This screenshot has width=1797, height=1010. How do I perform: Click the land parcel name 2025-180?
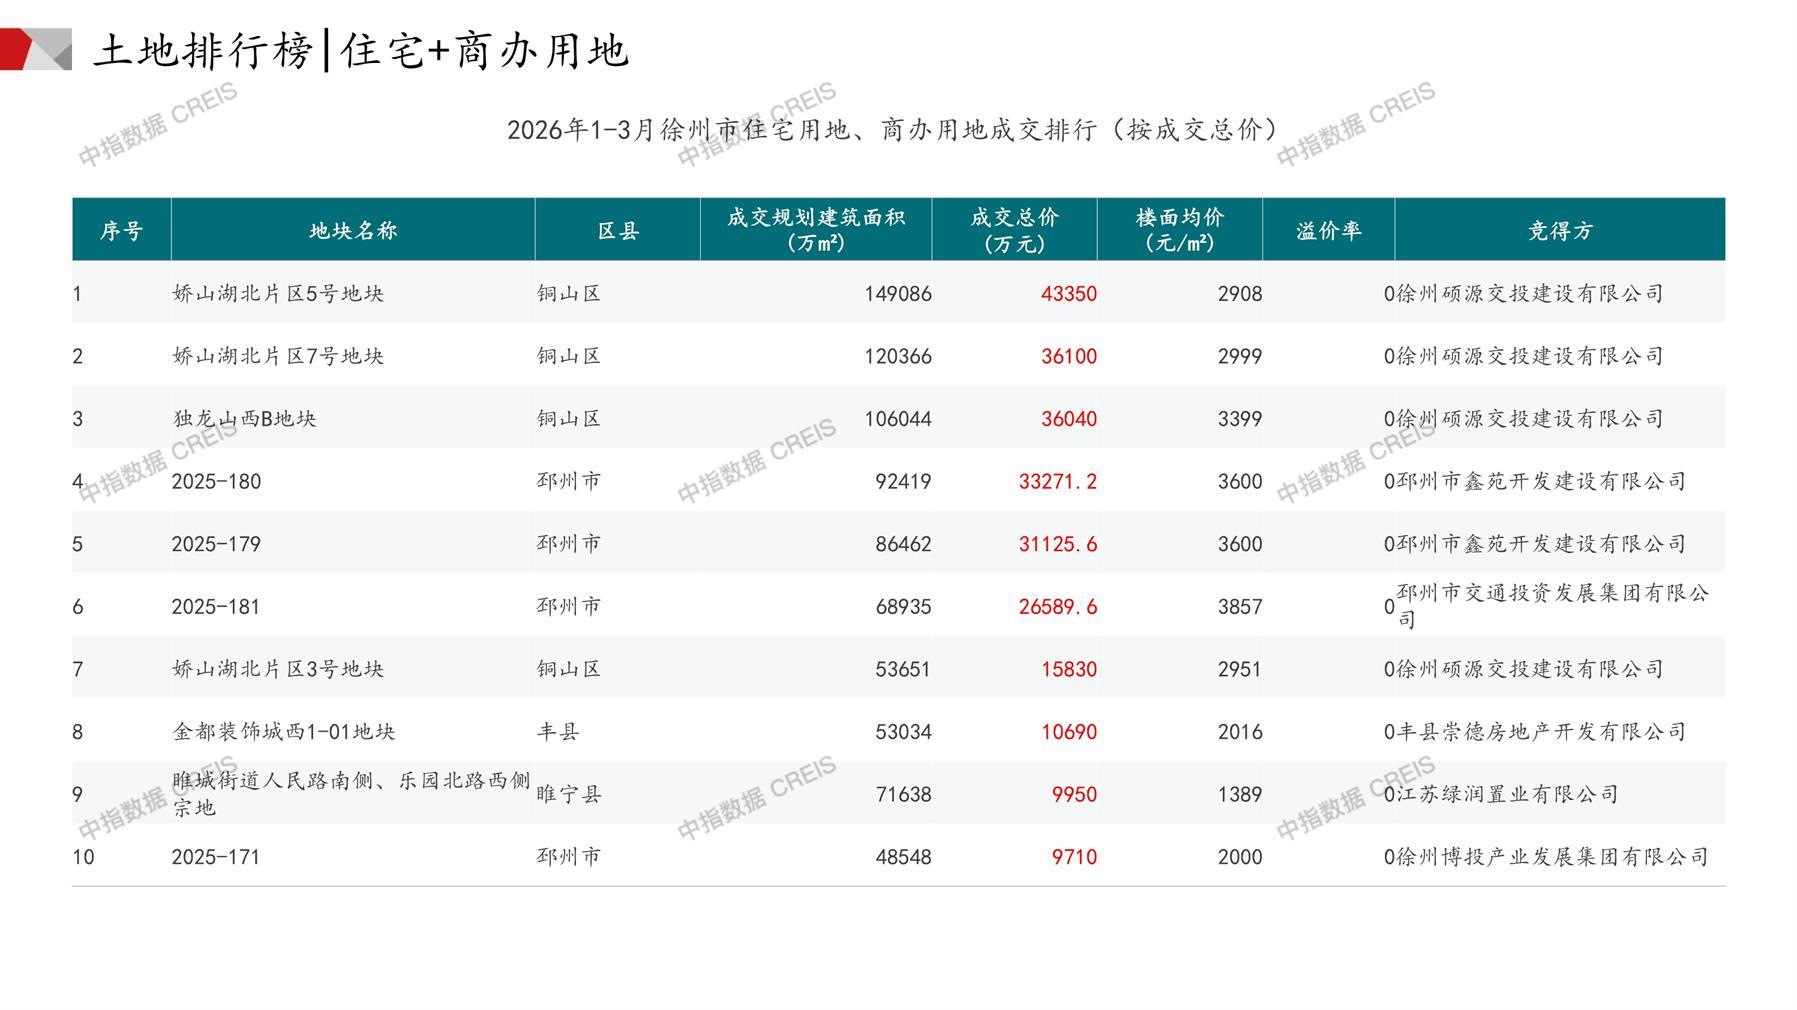[216, 482]
